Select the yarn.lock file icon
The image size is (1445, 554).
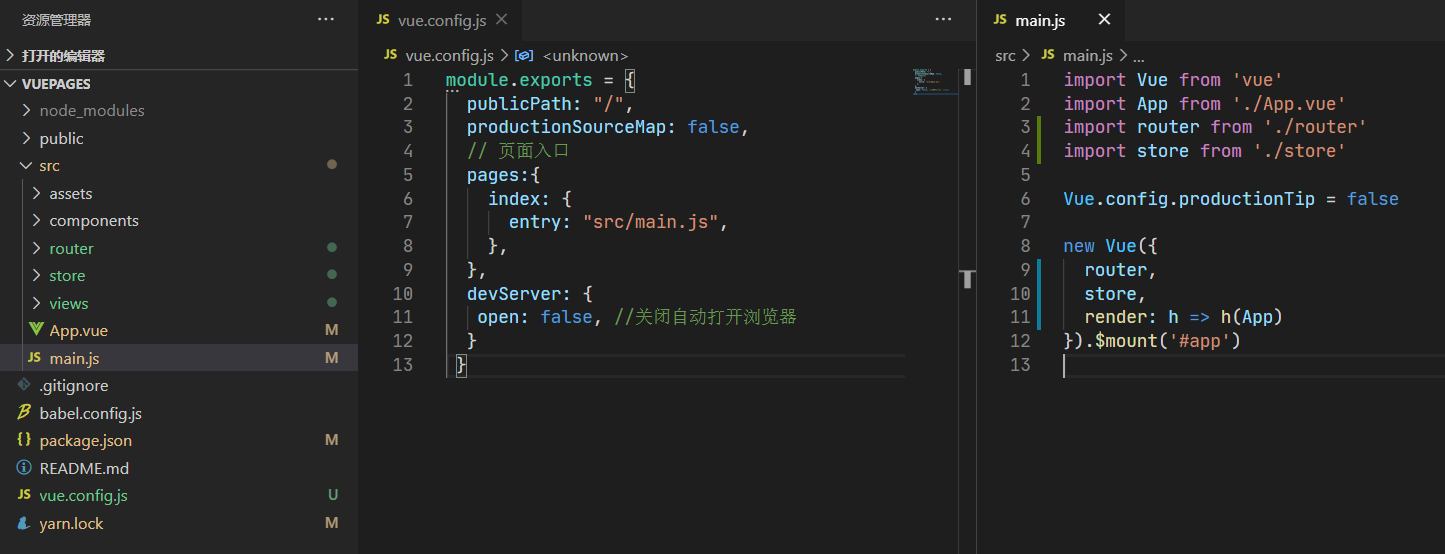point(24,523)
